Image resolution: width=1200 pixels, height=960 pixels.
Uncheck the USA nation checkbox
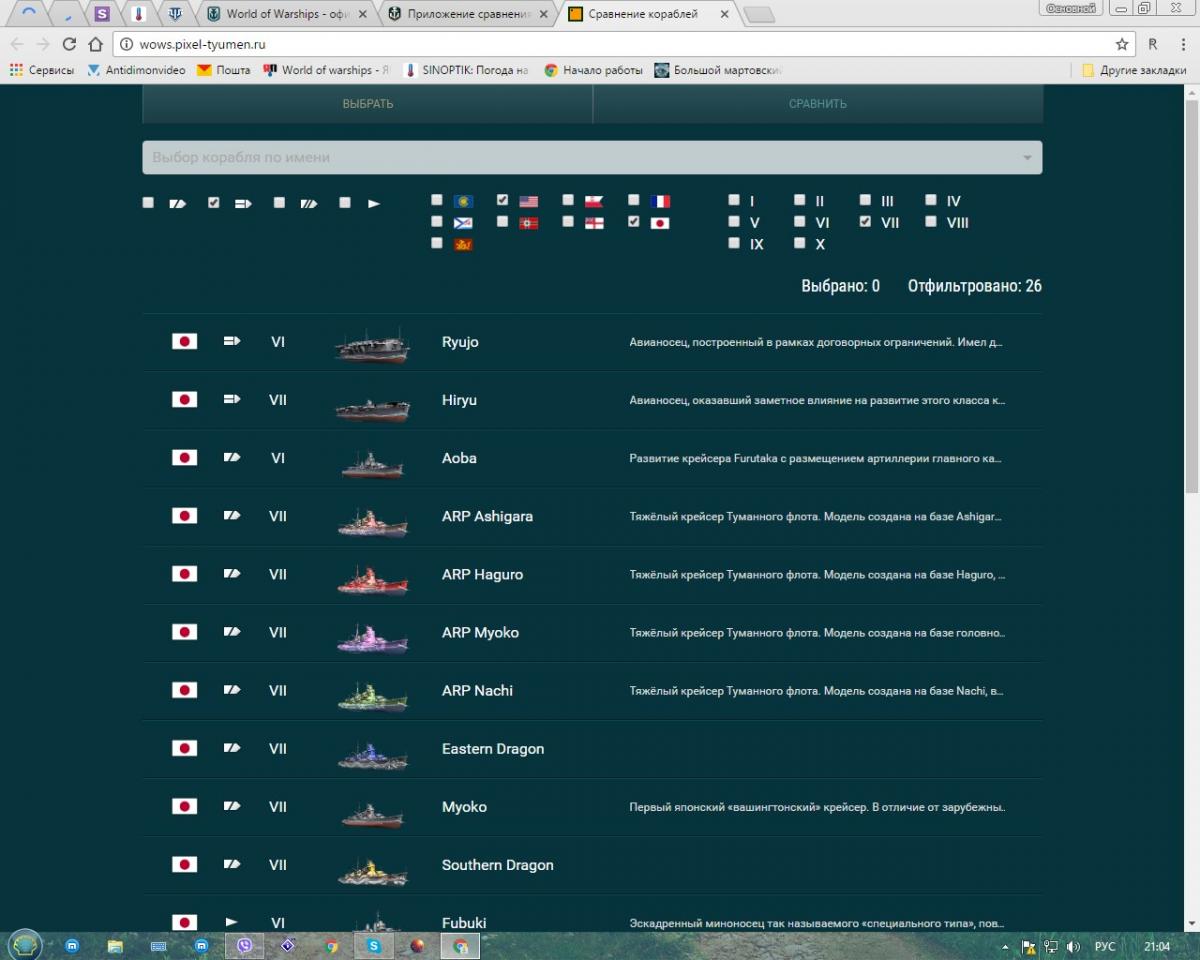502,200
